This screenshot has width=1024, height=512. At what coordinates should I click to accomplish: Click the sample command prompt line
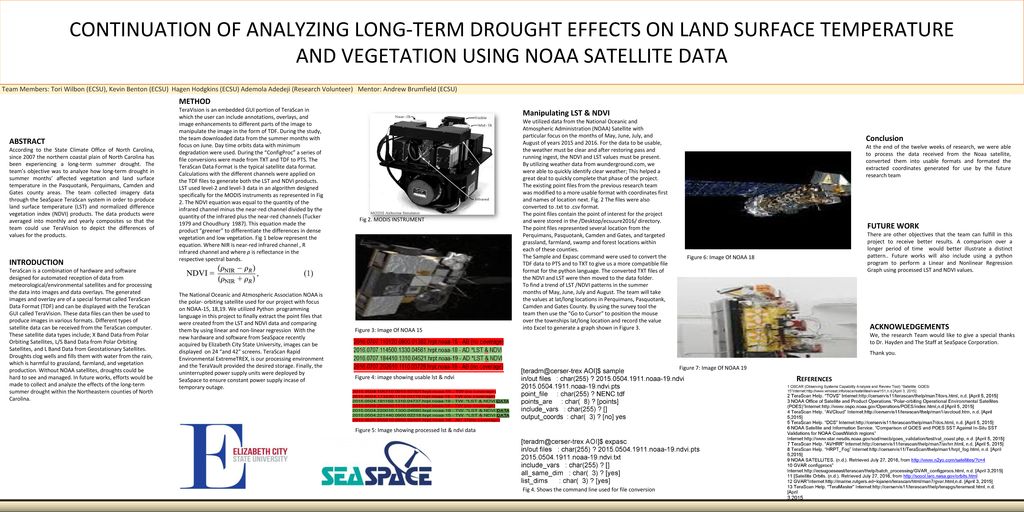(x=573, y=371)
